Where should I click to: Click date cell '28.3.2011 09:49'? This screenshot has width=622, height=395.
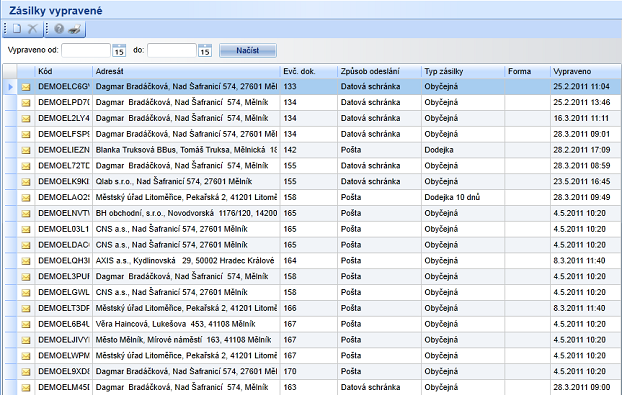click(586, 198)
